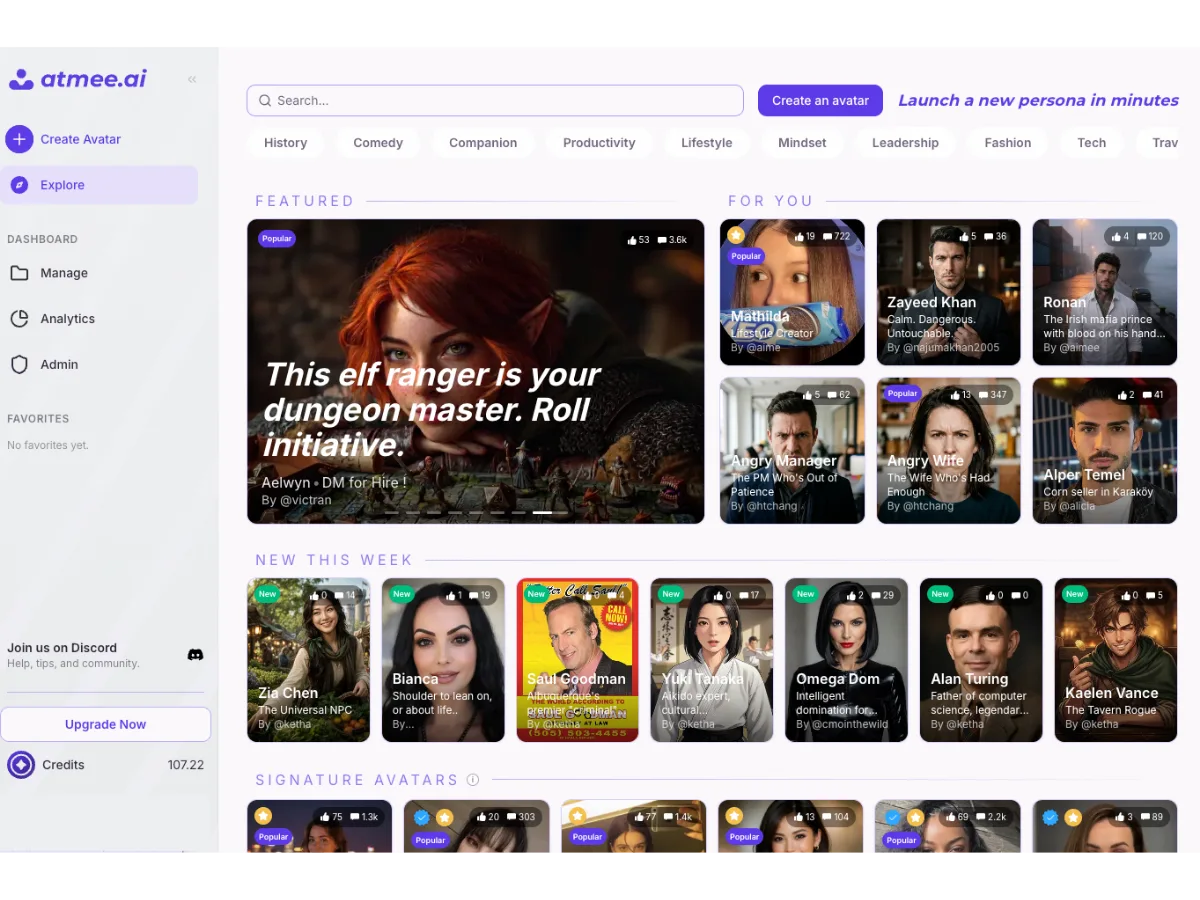
Task: Click the Credits value 107.22
Action: pyautogui.click(x=186, y=765)
